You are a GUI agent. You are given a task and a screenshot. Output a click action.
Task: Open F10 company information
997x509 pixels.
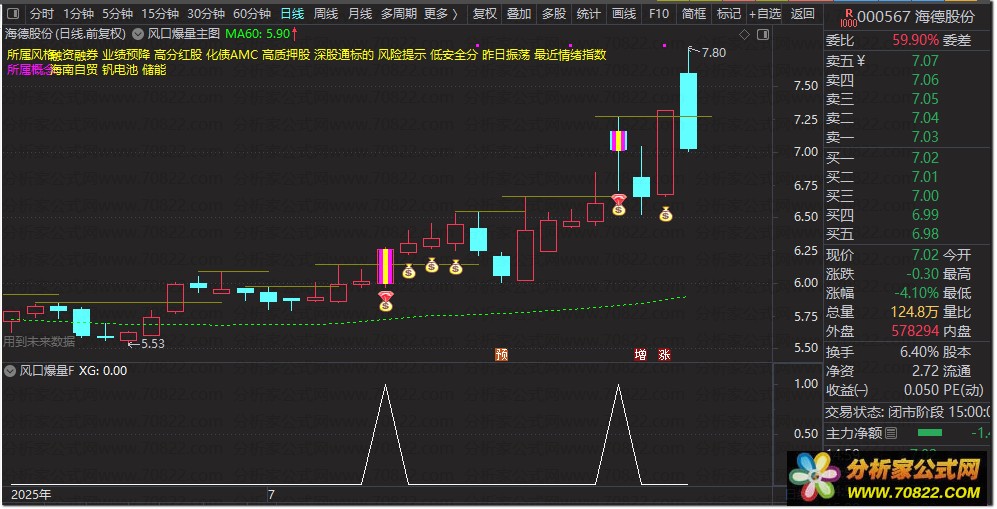coord(659,13)
